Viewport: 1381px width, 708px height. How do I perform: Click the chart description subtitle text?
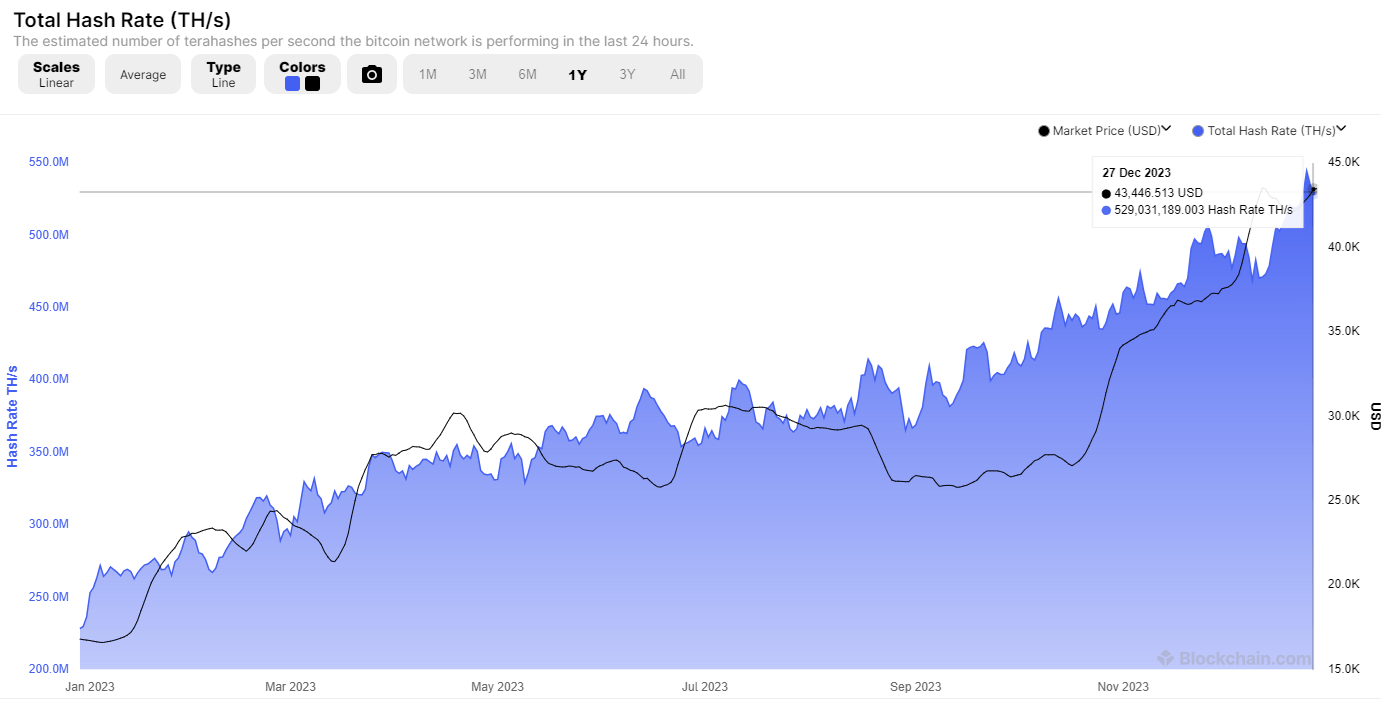click(353, 41)
